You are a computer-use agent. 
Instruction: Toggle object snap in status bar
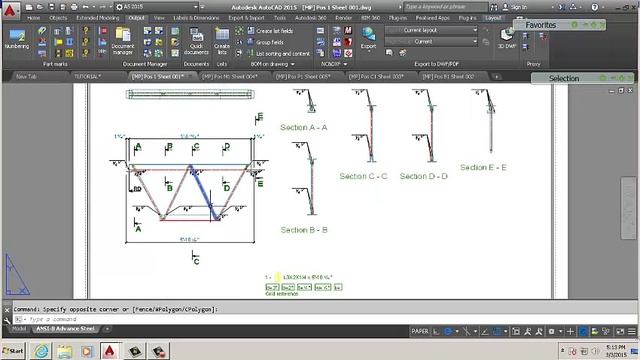pyautogui.click(x=496, y=331)
